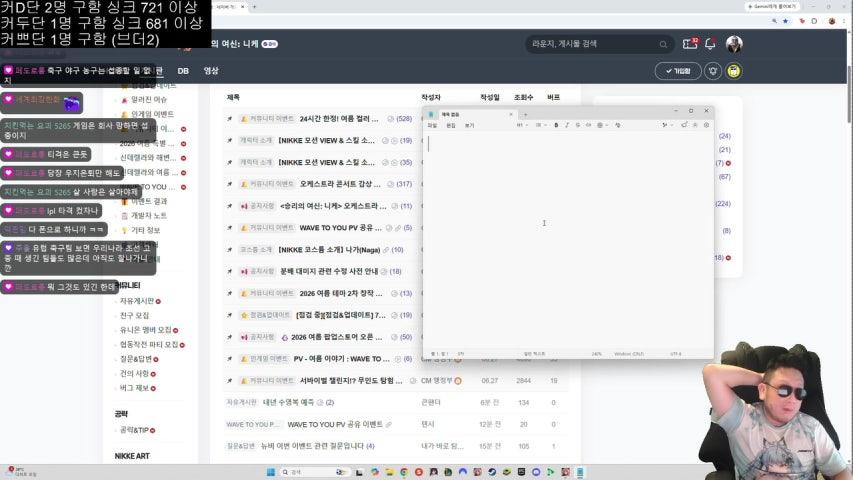Click the lounge search magnifier icon

[x=663, y=44]
